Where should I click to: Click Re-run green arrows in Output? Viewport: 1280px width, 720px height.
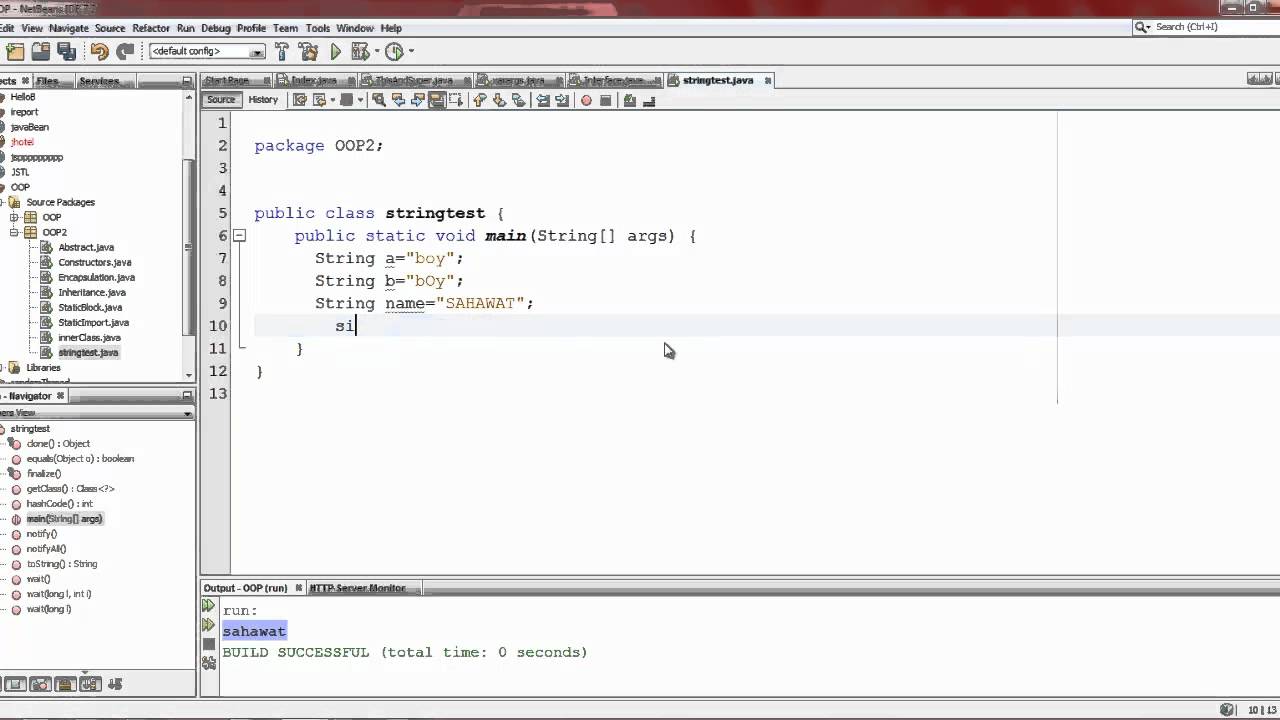[208, 606]
